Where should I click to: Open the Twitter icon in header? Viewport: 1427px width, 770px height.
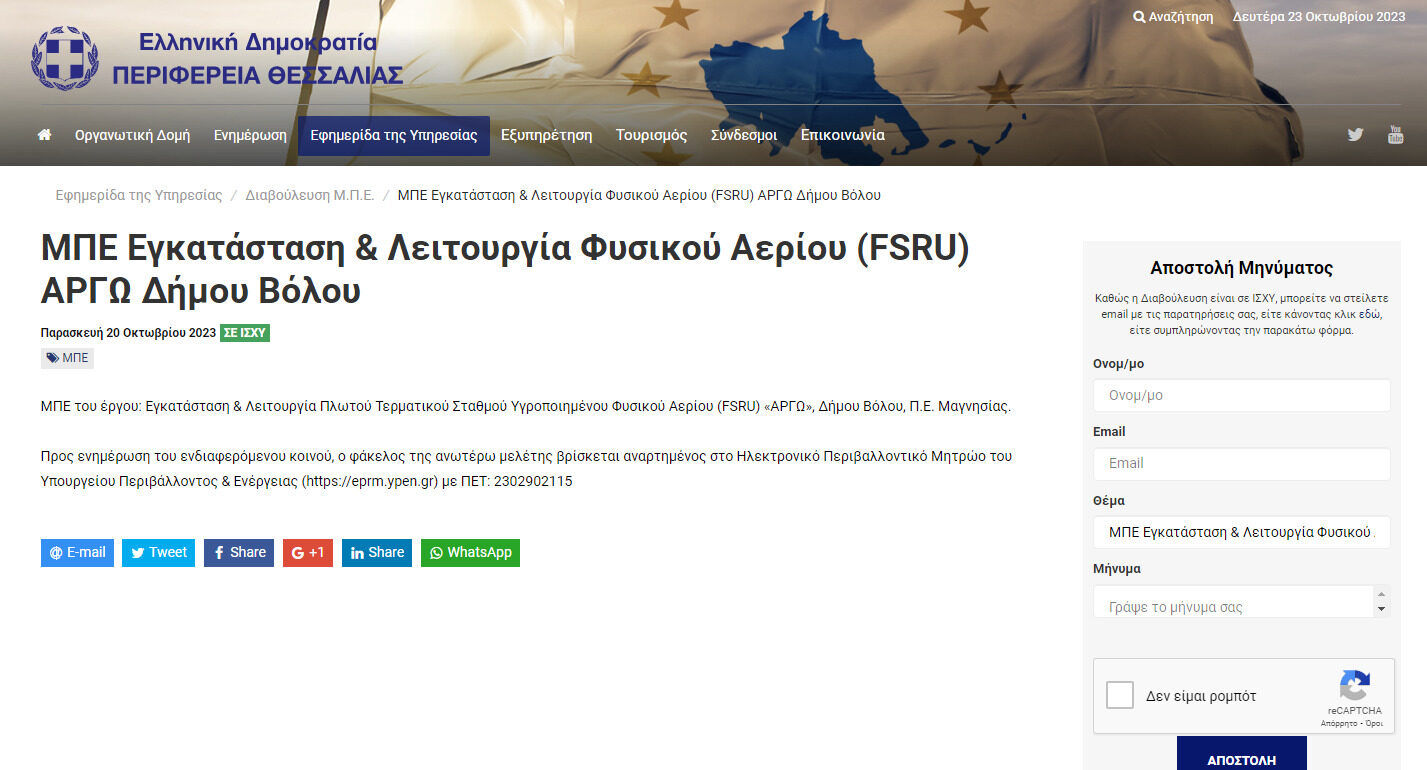(1355, 135)
